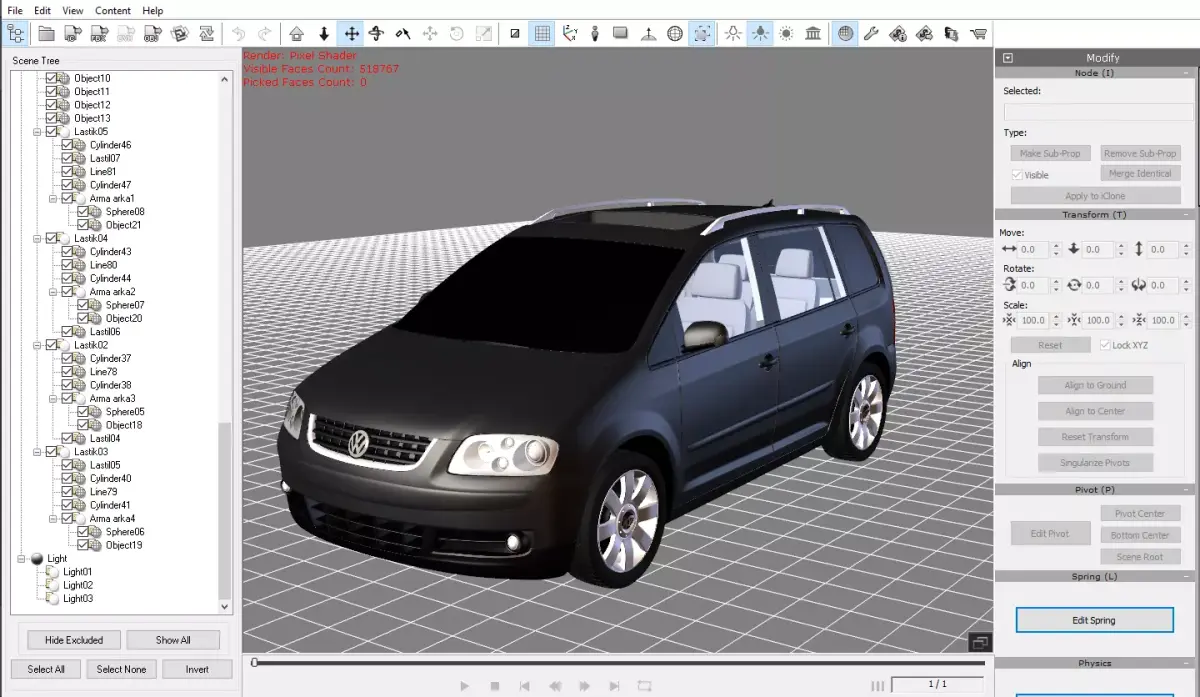
Task: Toggle the grid display icon
Action: [x=541, y=33]
